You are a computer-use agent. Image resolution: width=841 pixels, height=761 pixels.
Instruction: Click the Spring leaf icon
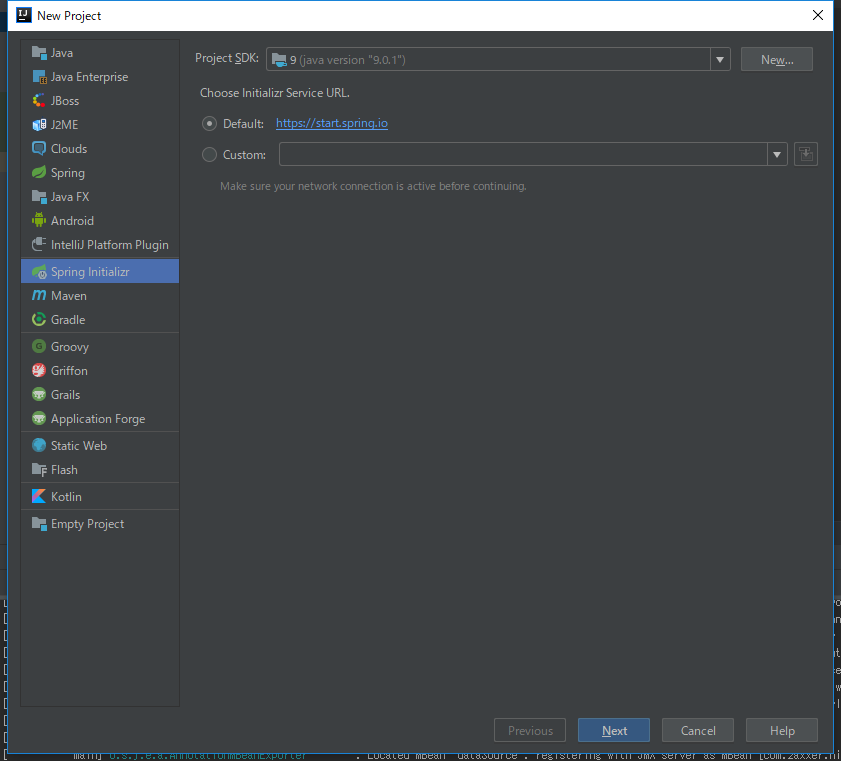pos(39,173)
